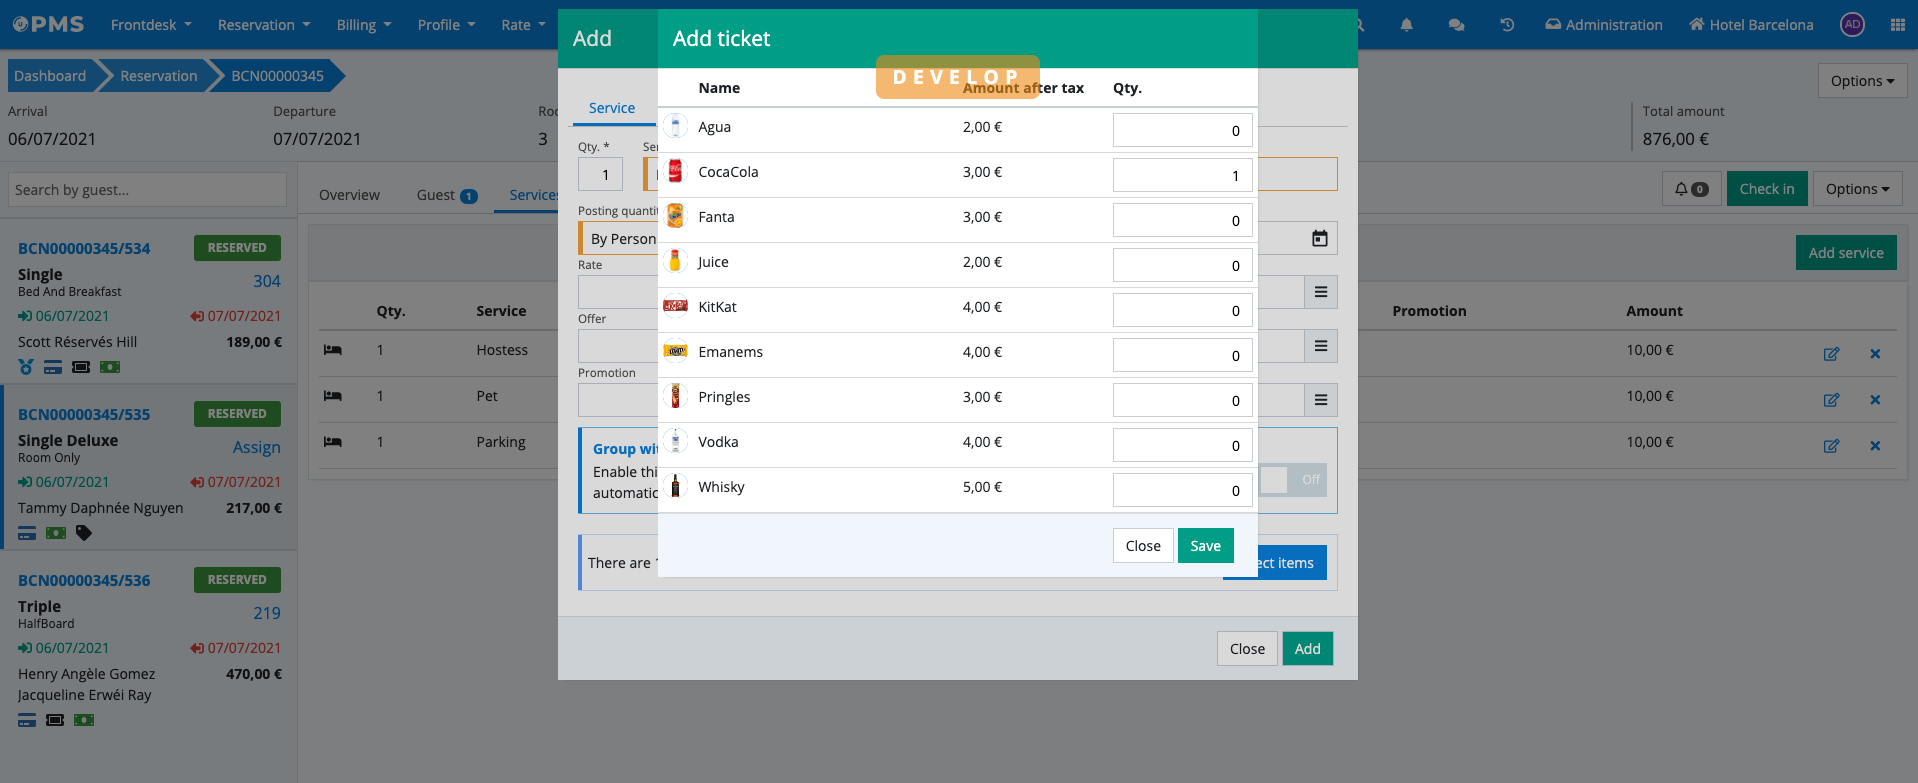Click the history clock icon

click(1507, 25)
